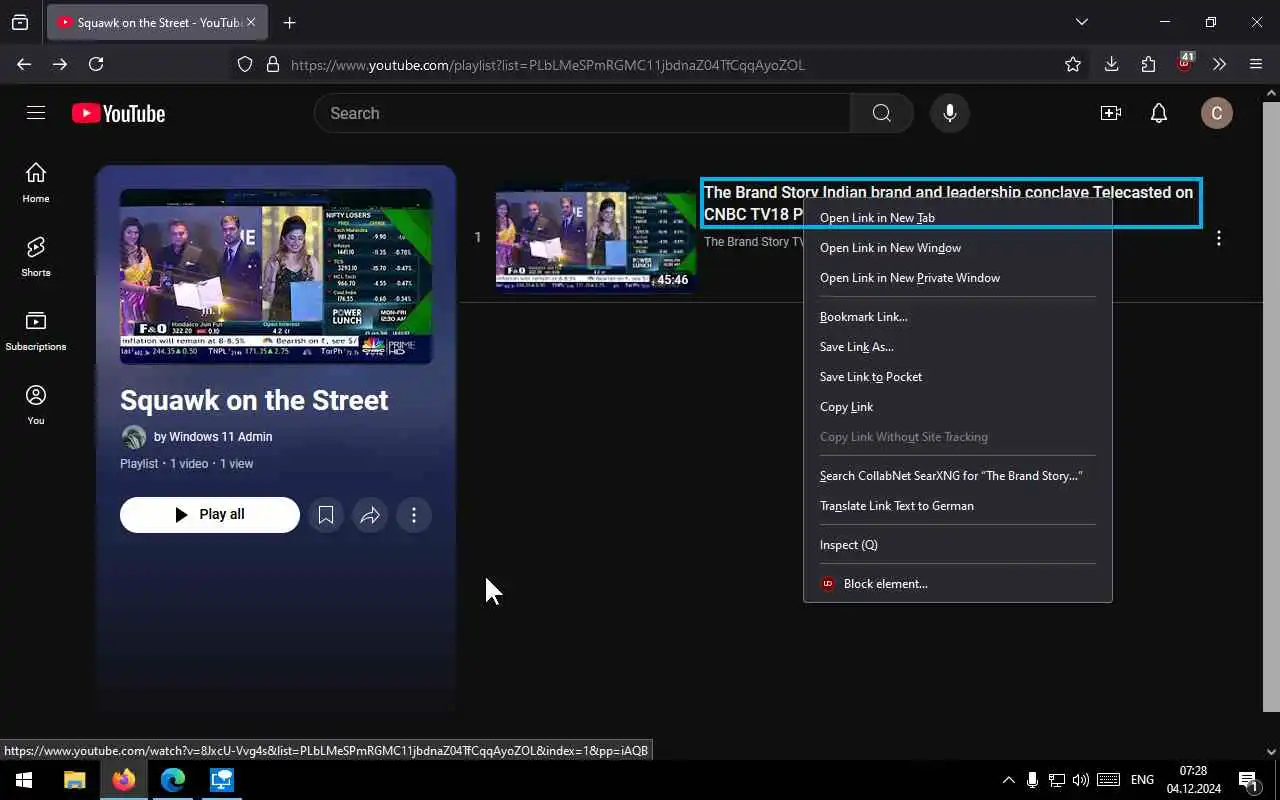Open Windows Start menu
Screen dimensions: 1280x800
pyautogui.click(x=24, y=780)
